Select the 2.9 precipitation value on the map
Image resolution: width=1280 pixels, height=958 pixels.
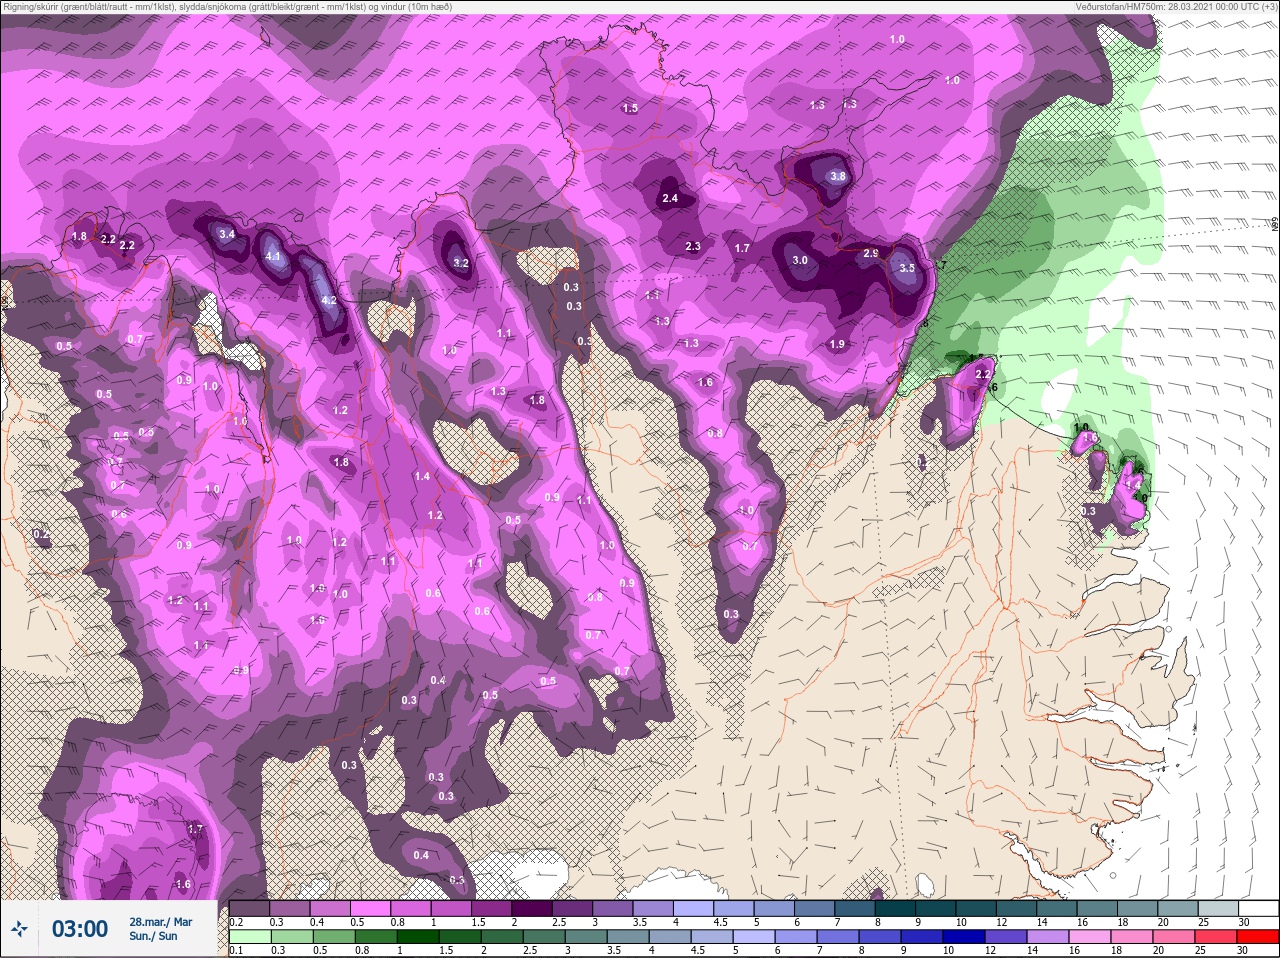871,254
